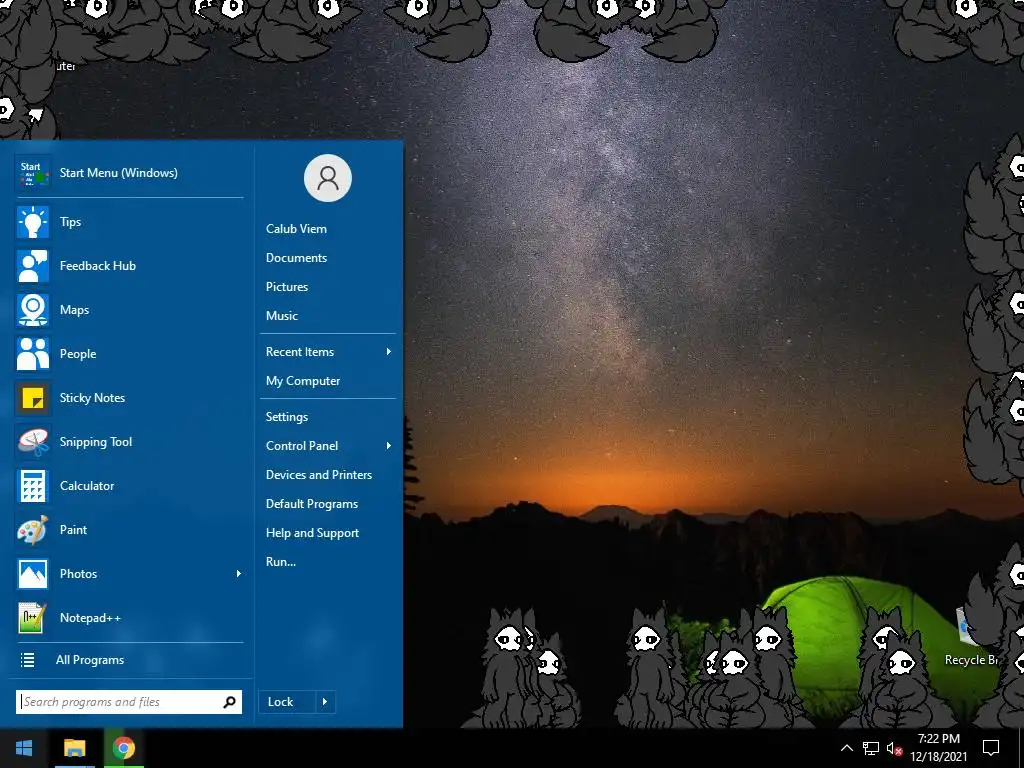Open Feedback Hub icon

33,266
